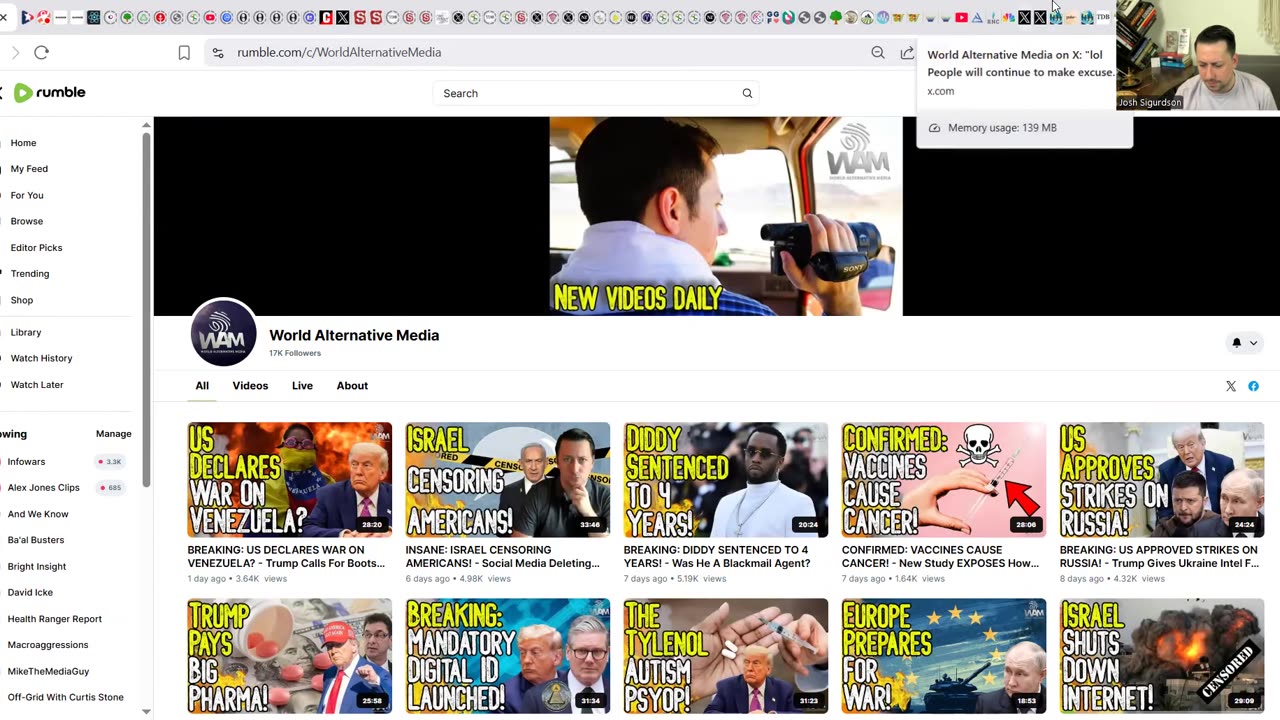Open the Europe Prepares For War thumbnail
Viewport: 1280px width, 720px height.
(x=943, y=656)
